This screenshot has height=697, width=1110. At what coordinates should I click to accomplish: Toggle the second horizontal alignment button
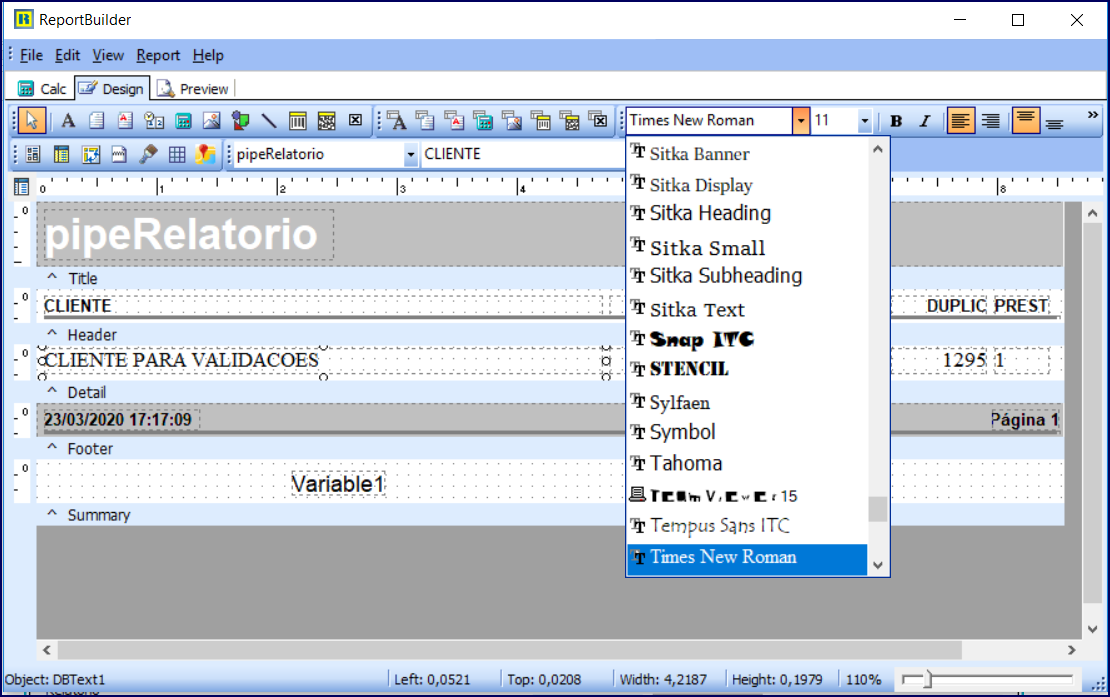(x=991, y=121)
